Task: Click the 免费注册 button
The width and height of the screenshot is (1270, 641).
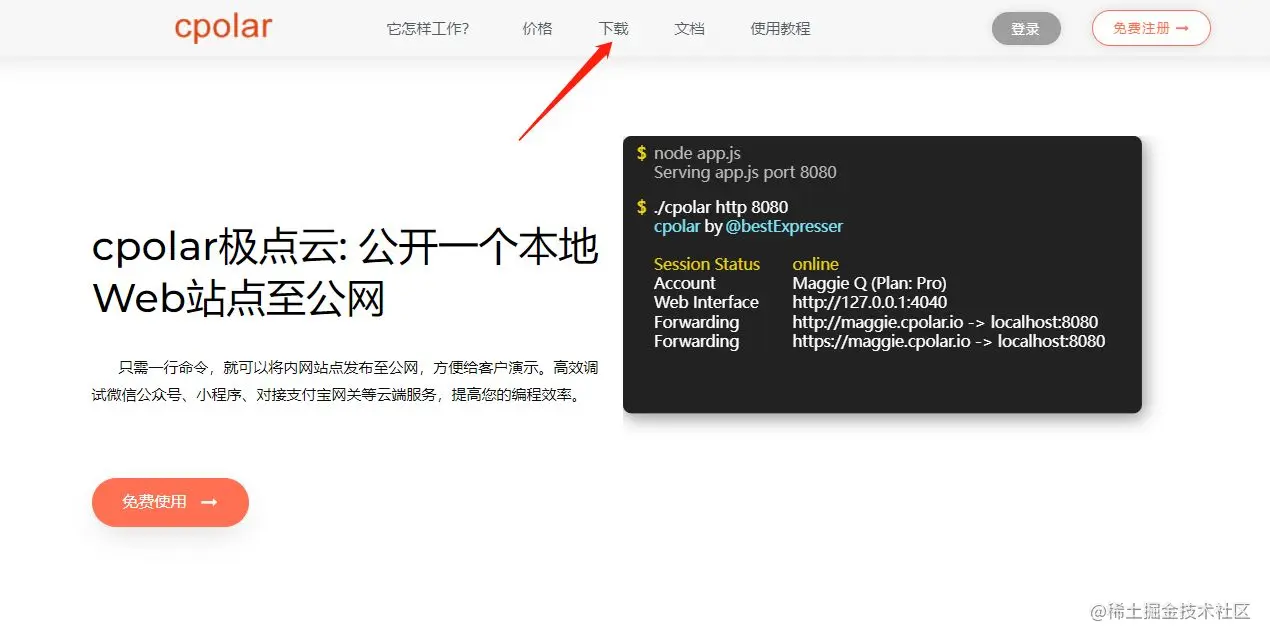Action: tap(1151, 28)
